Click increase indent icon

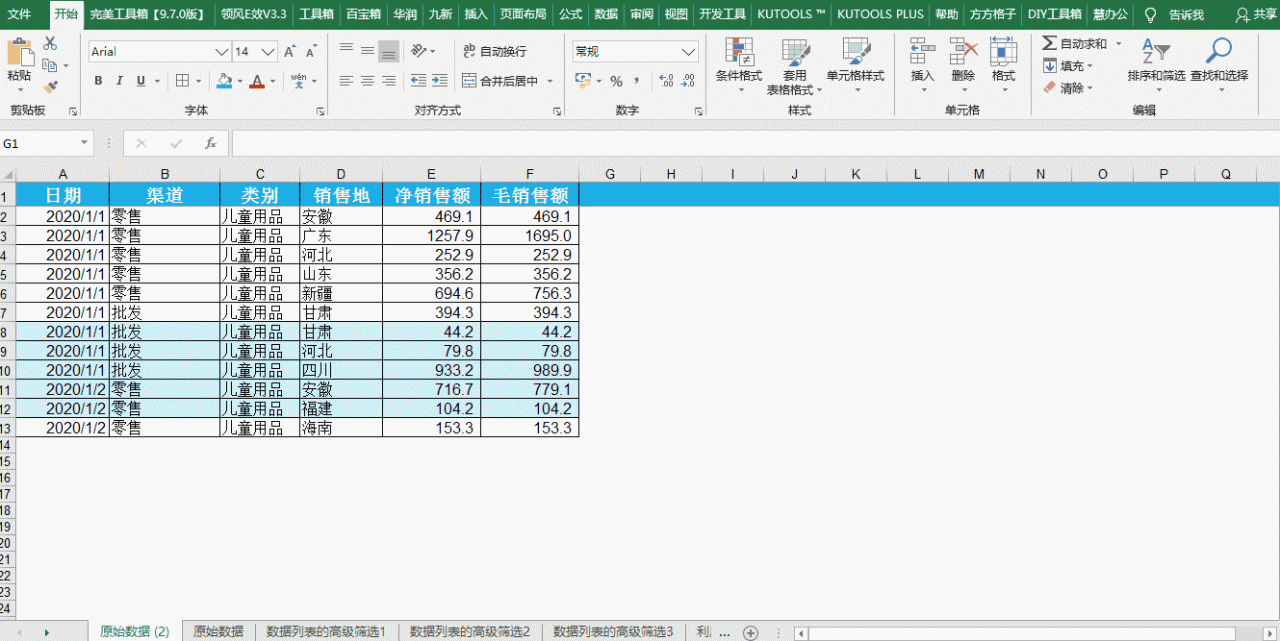pos(440,81)
